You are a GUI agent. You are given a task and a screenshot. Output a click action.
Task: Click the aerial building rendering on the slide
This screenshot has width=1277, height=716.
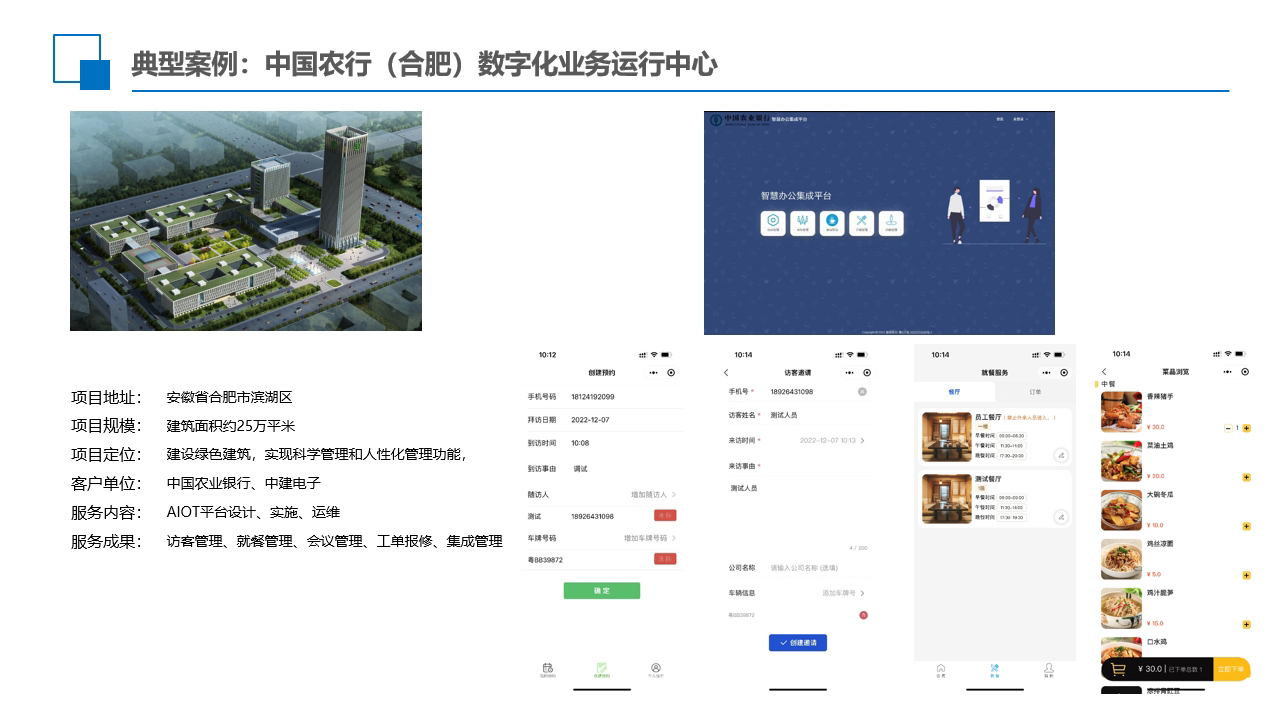pyautogui.click(x=246, y=221)
